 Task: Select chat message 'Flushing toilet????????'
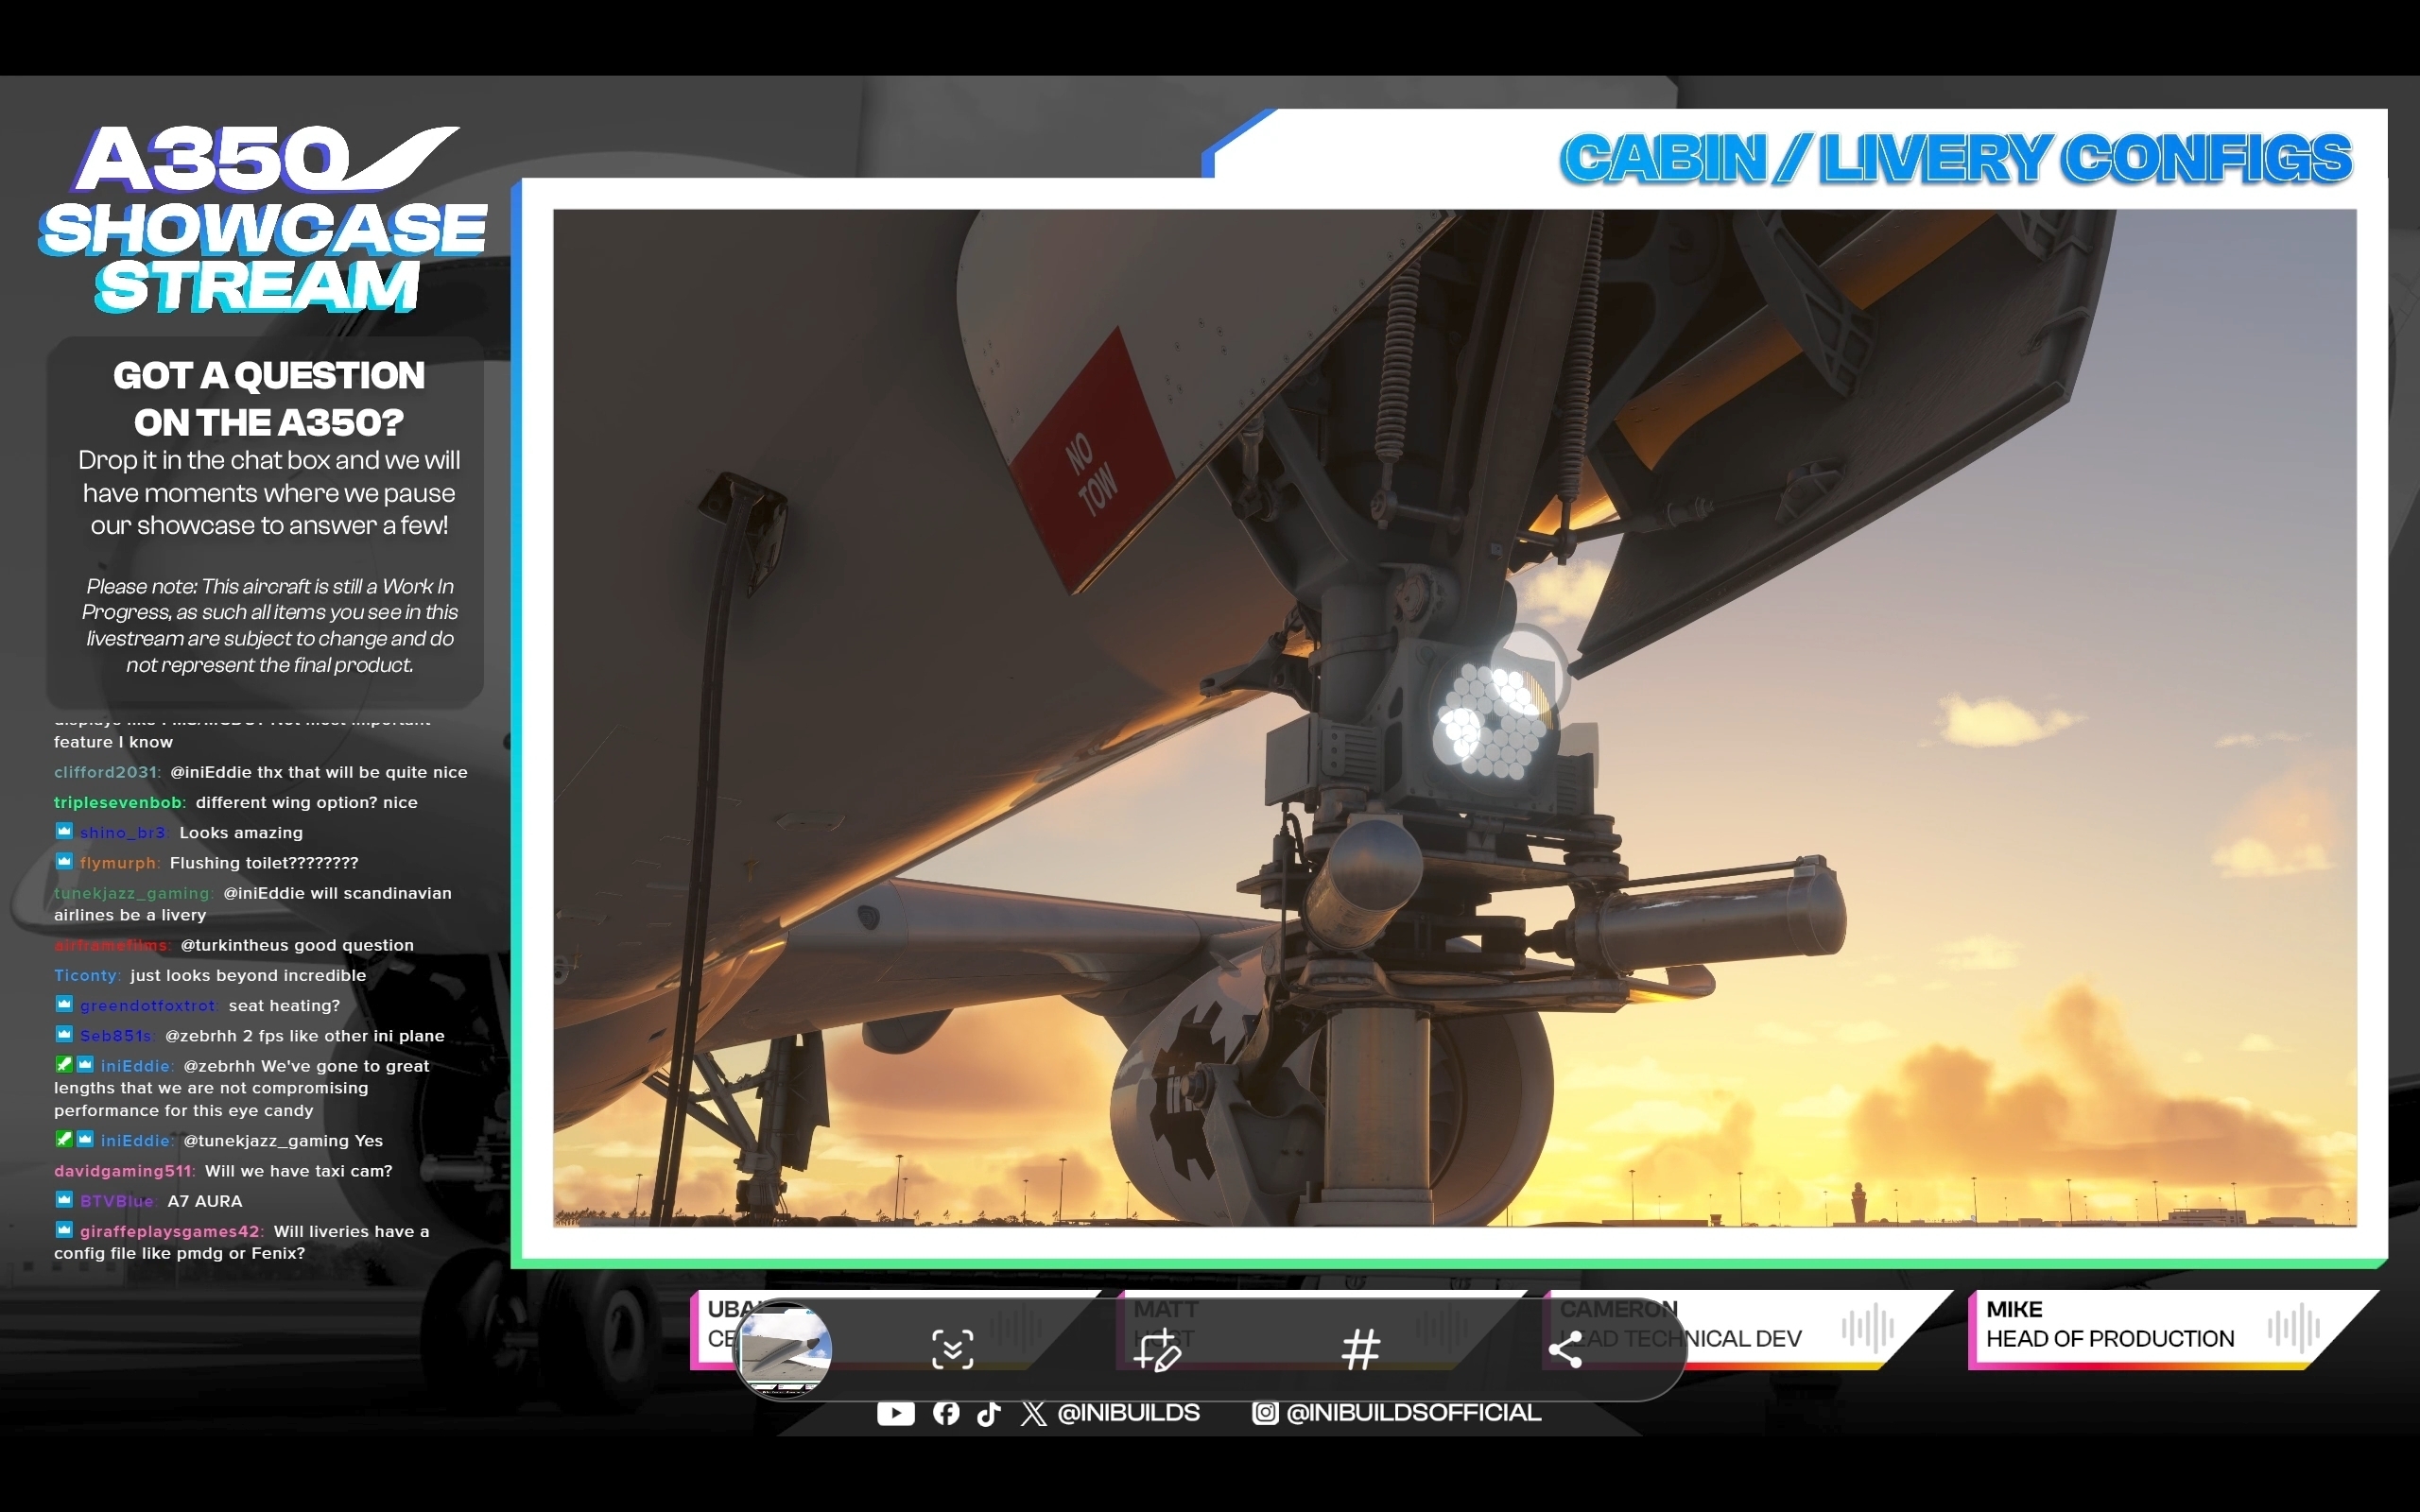(264, 863)
